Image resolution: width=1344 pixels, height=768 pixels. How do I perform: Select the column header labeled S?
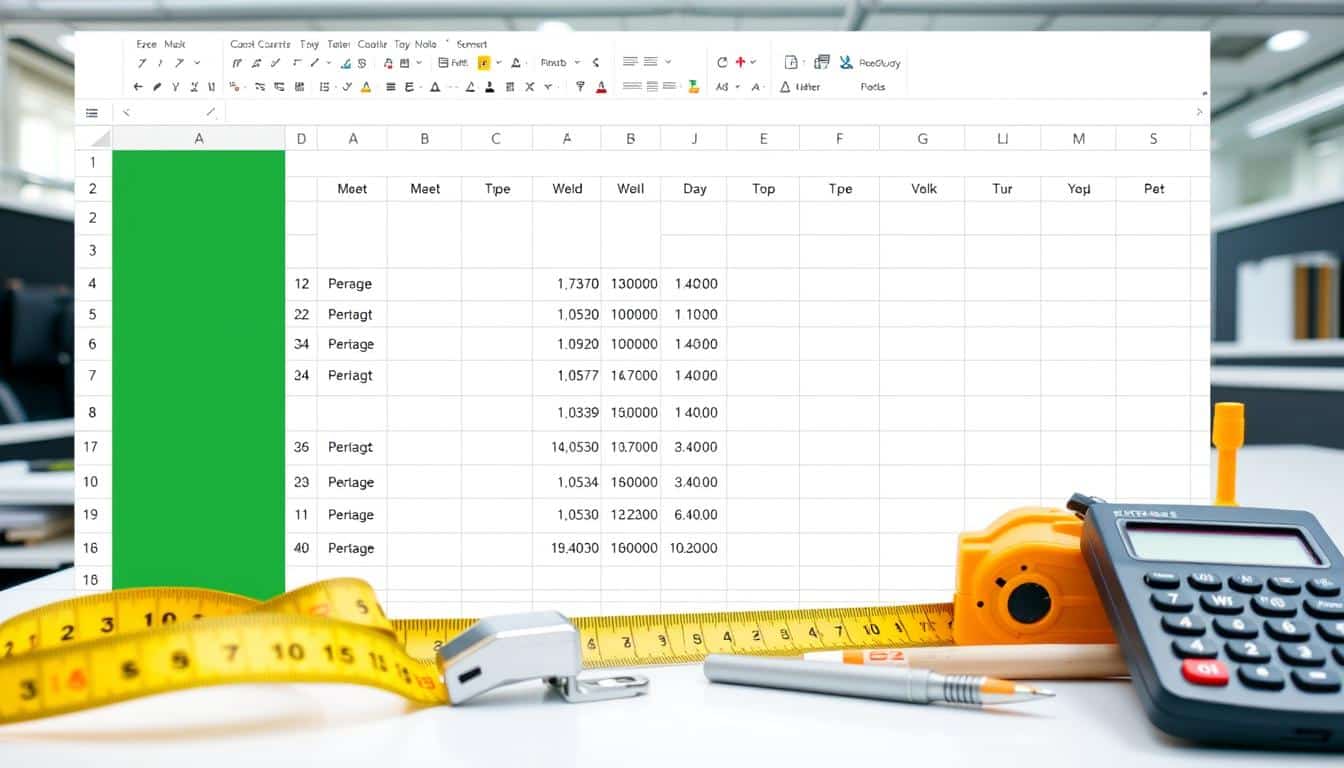point(1153,139)
